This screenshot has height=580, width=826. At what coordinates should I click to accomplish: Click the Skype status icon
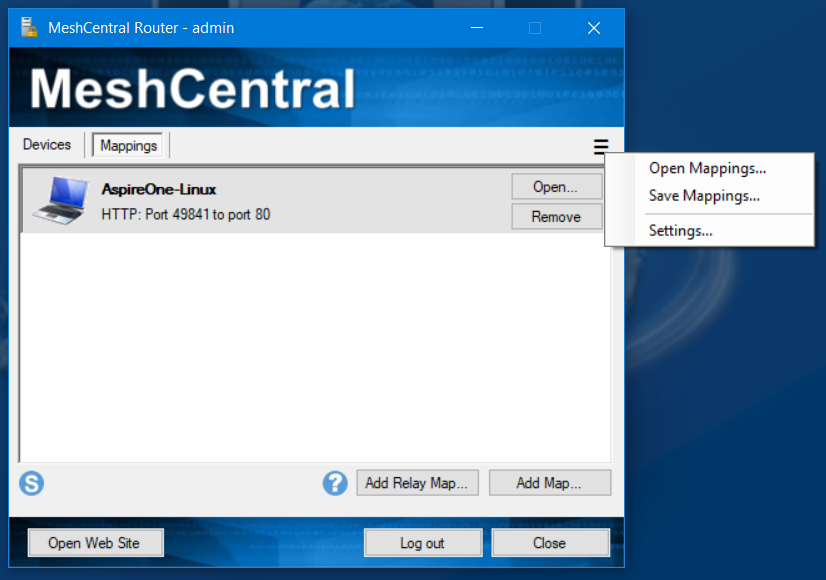[x=31, y=483]
